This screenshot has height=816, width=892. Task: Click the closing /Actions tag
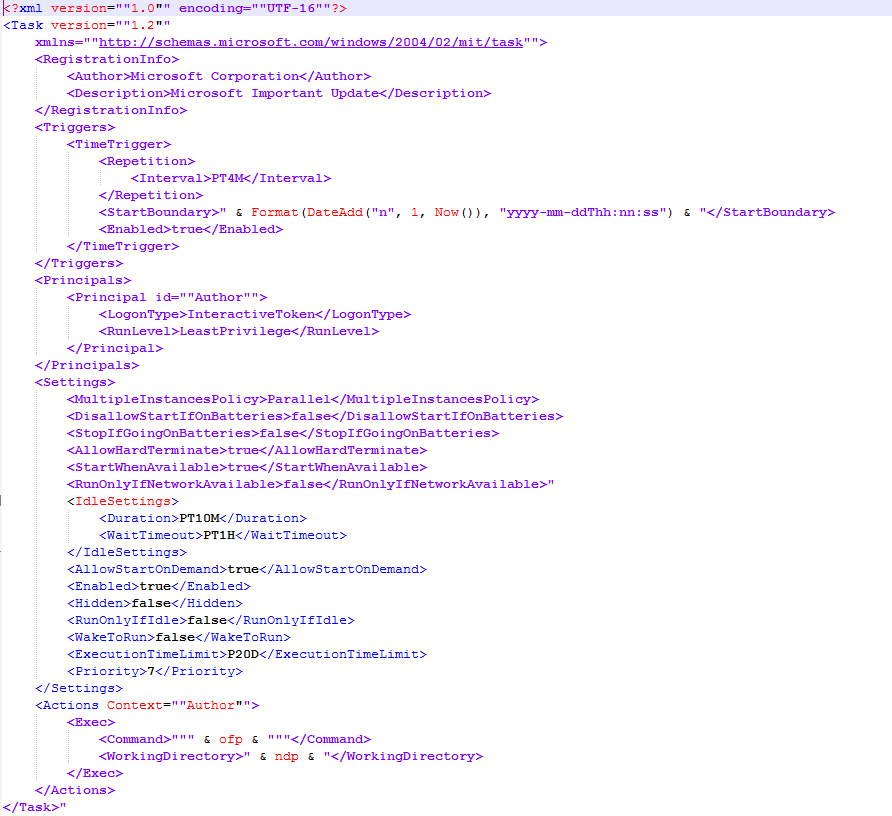(75, 792)
